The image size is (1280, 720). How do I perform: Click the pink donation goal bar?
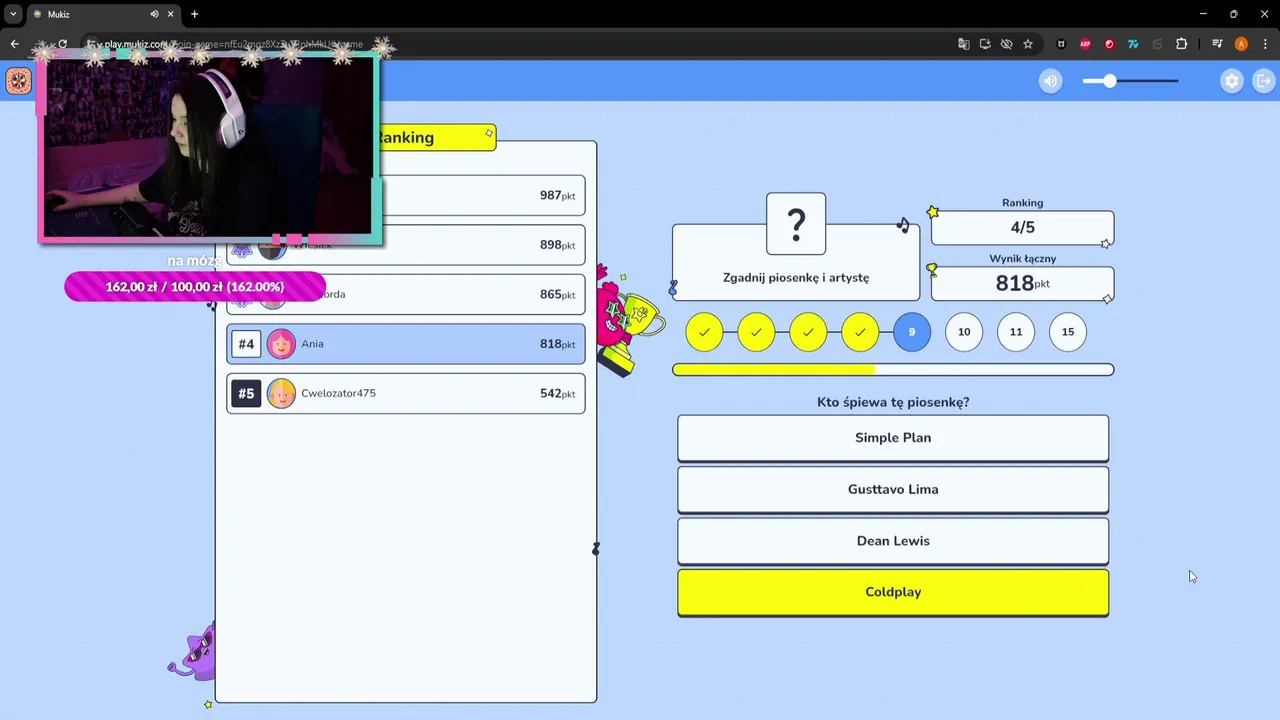195,287
